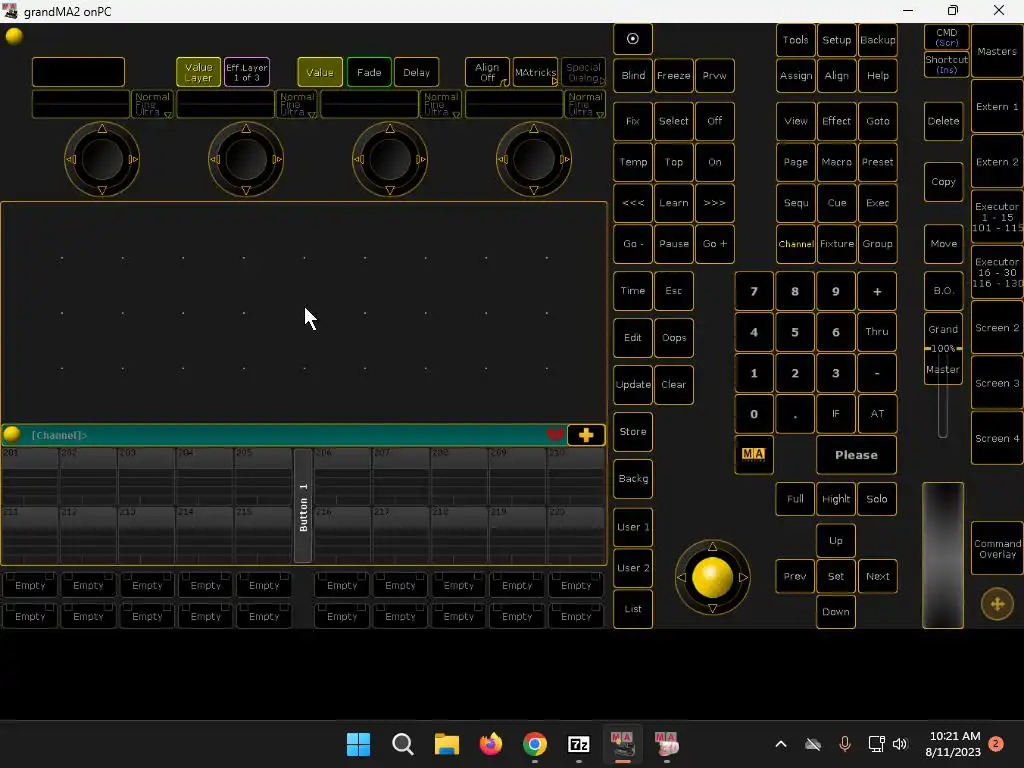Click the yellow trackball center
The width and height of the screenshot is (1024, 768).
tap(712, 577)
